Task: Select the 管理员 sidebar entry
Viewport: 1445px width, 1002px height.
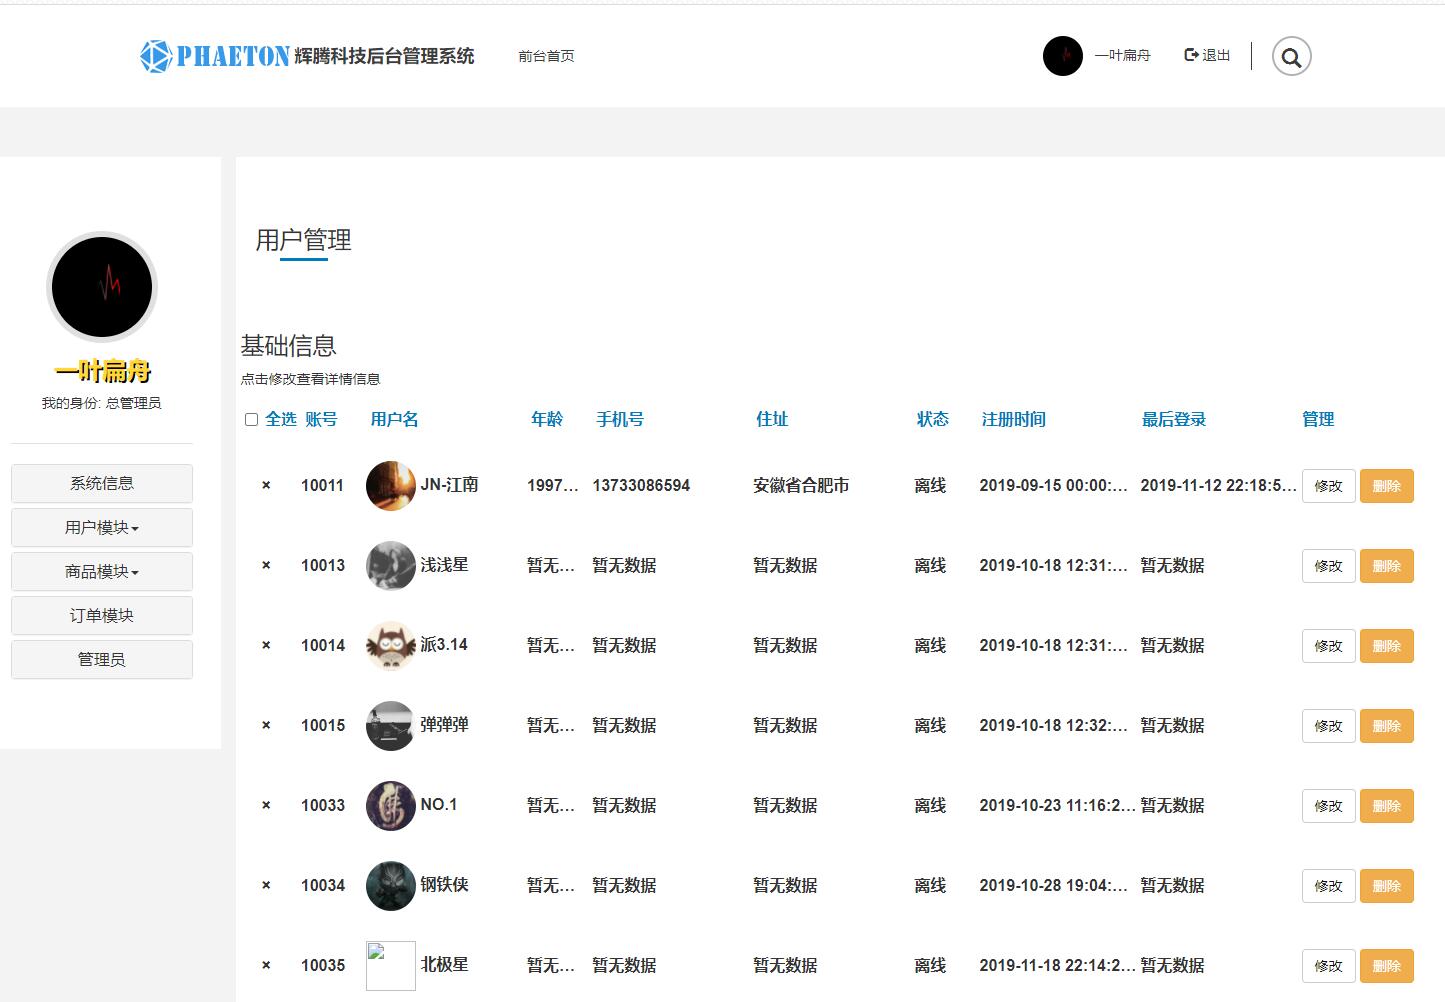Action: [x=101, y=659]
